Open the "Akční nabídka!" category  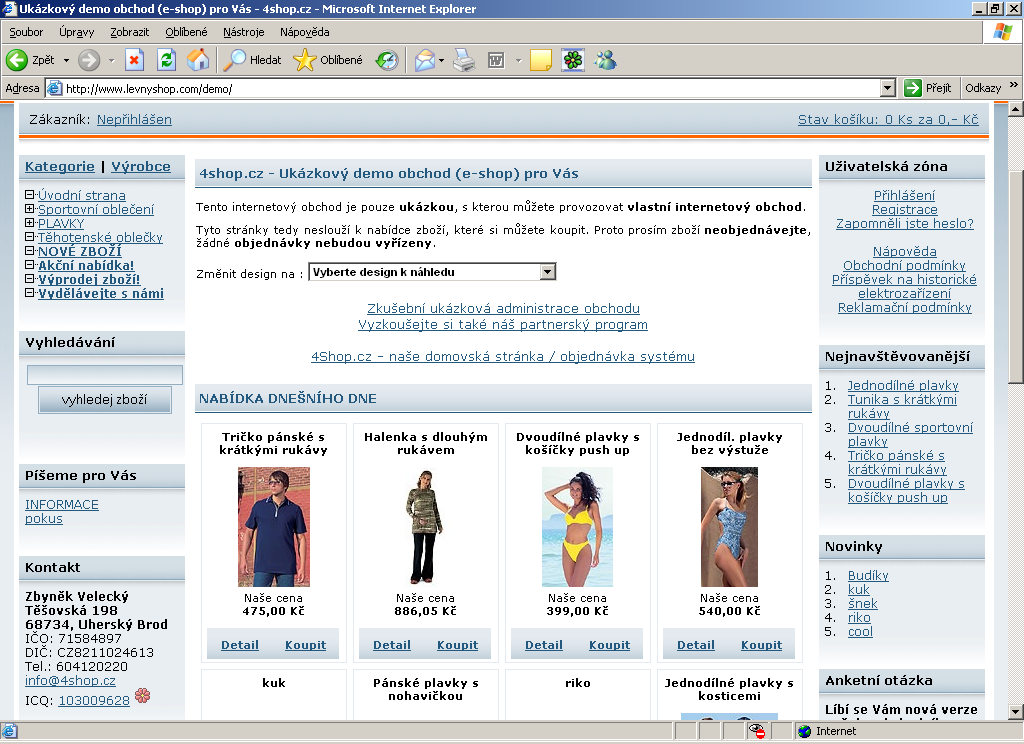[86, 265]
